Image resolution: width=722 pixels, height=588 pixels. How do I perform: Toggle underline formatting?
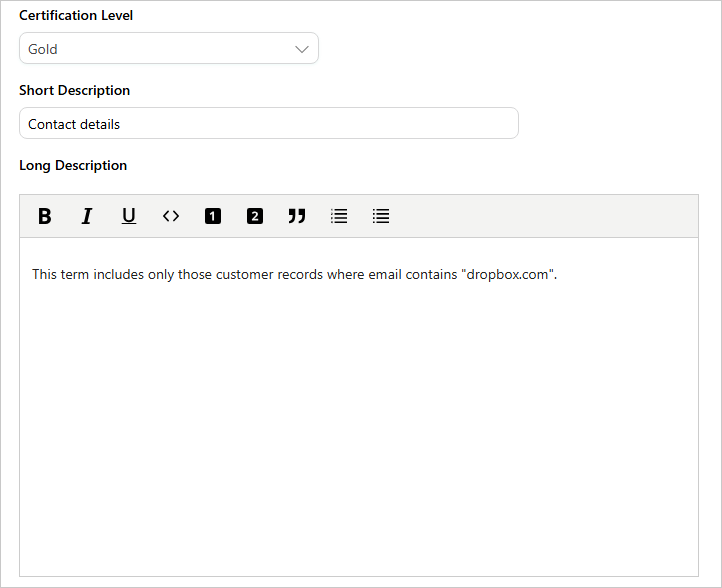pos(128,216)
